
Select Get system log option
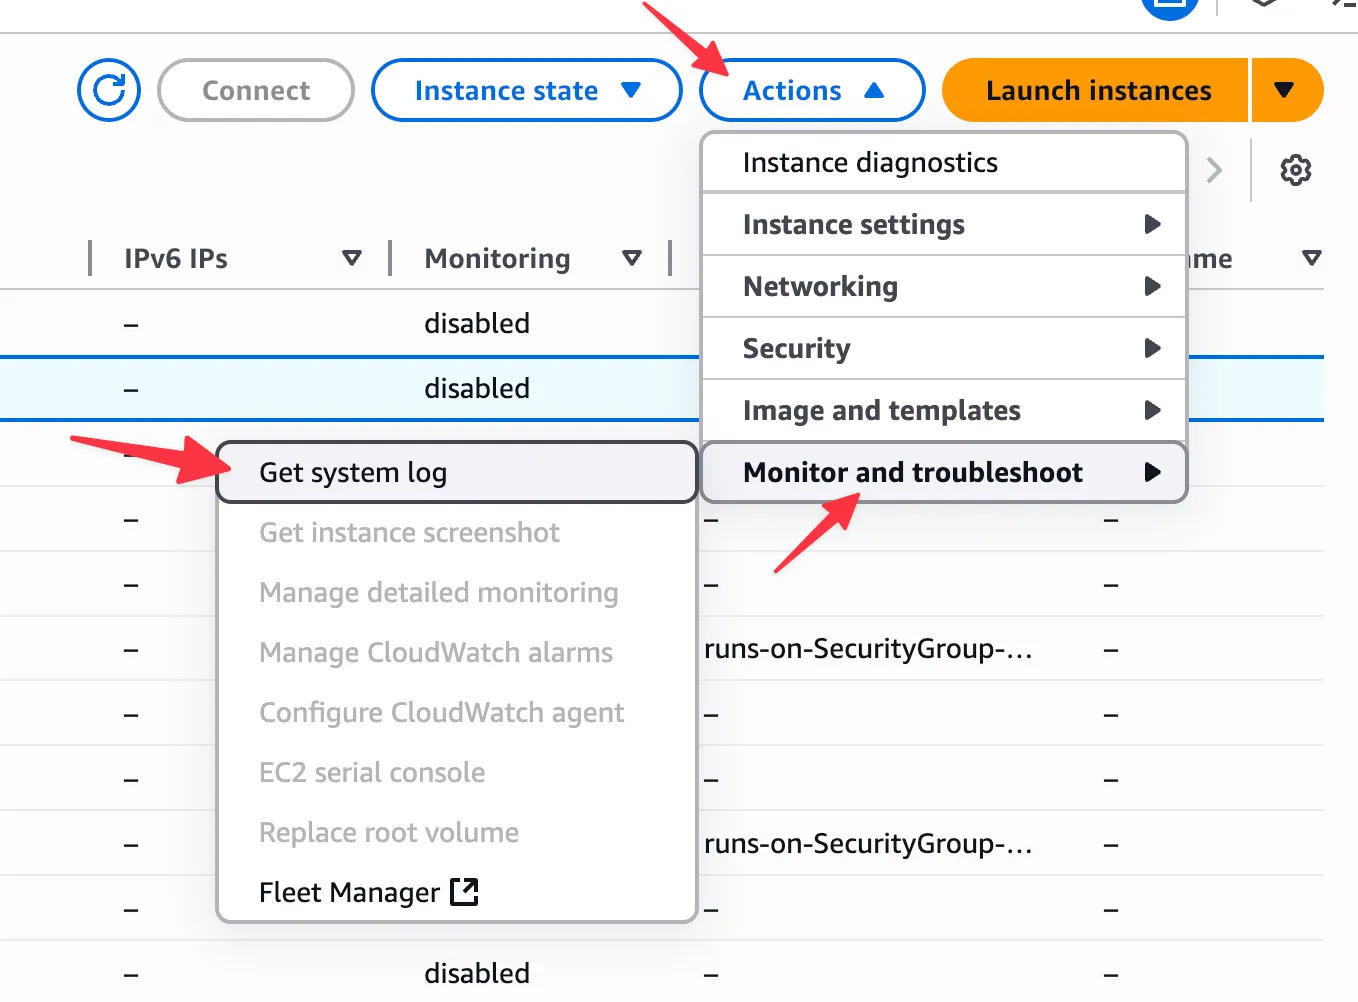[353, 472]
